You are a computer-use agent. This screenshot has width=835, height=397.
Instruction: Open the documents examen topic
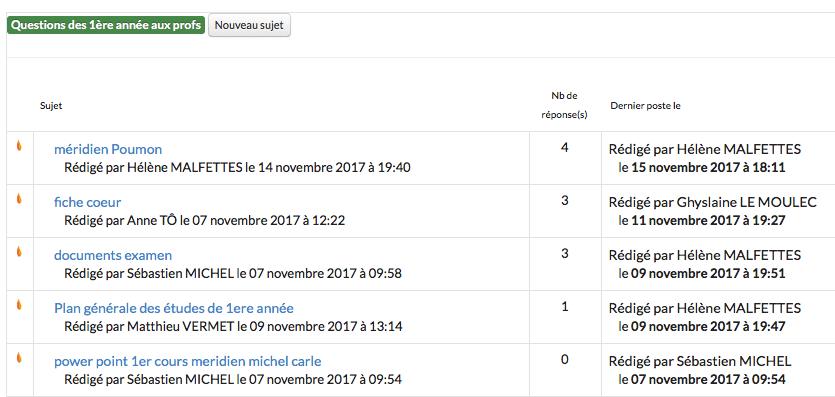click(x=113, y=255)
